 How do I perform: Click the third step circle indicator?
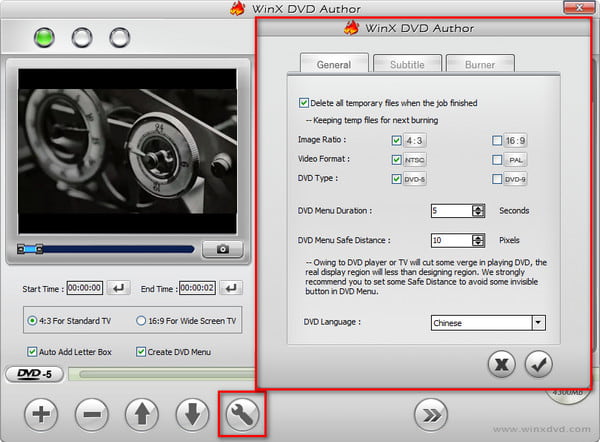[120, 38]
